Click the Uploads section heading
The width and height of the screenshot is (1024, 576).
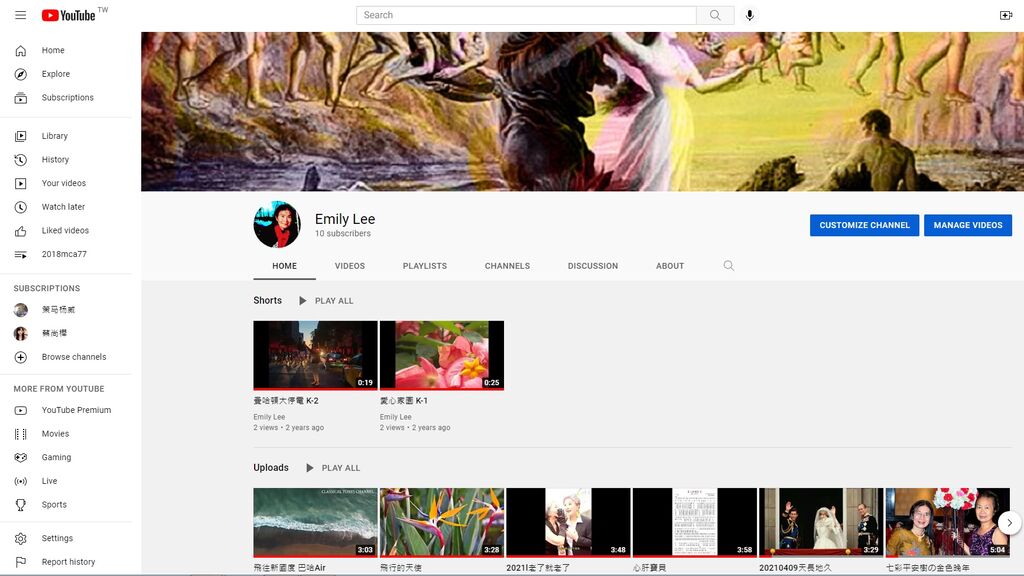pos(271,468)
